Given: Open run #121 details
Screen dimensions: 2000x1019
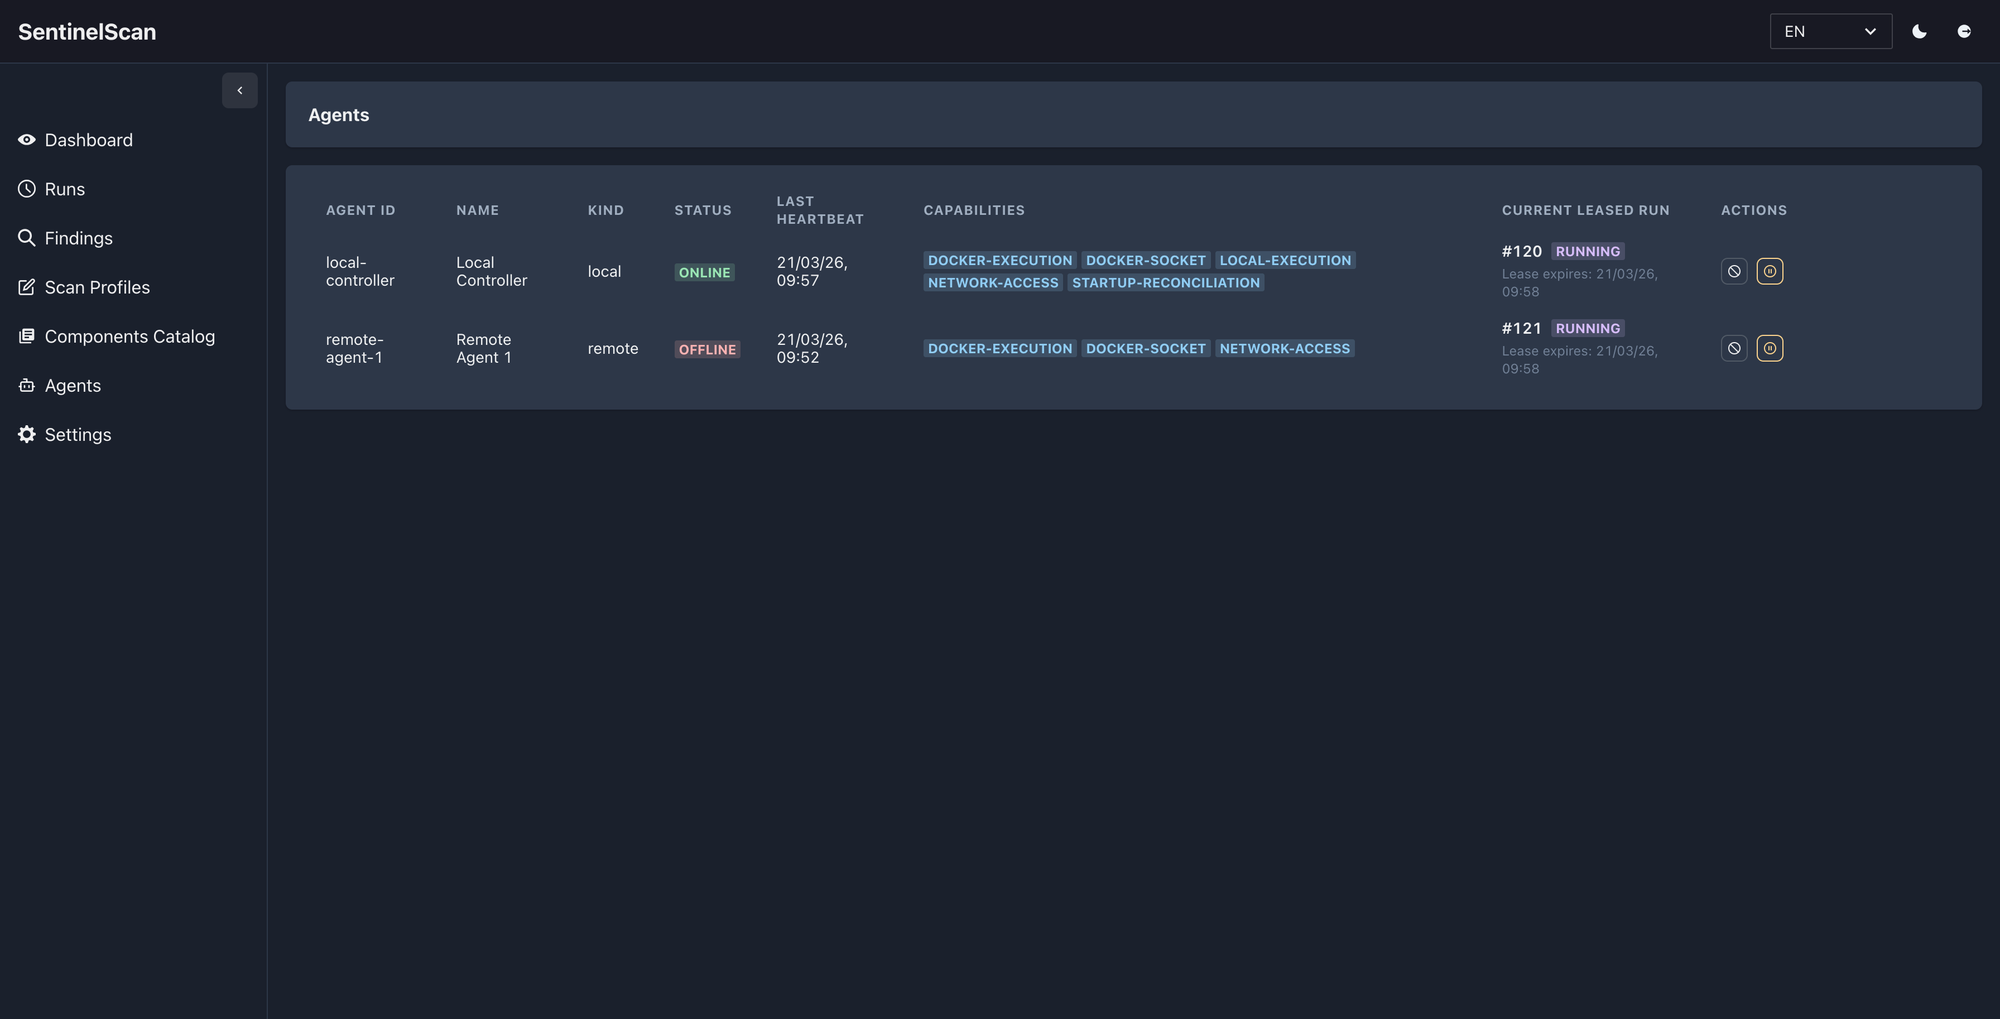Looking at the screenshot, I should tap(1521, 327).
